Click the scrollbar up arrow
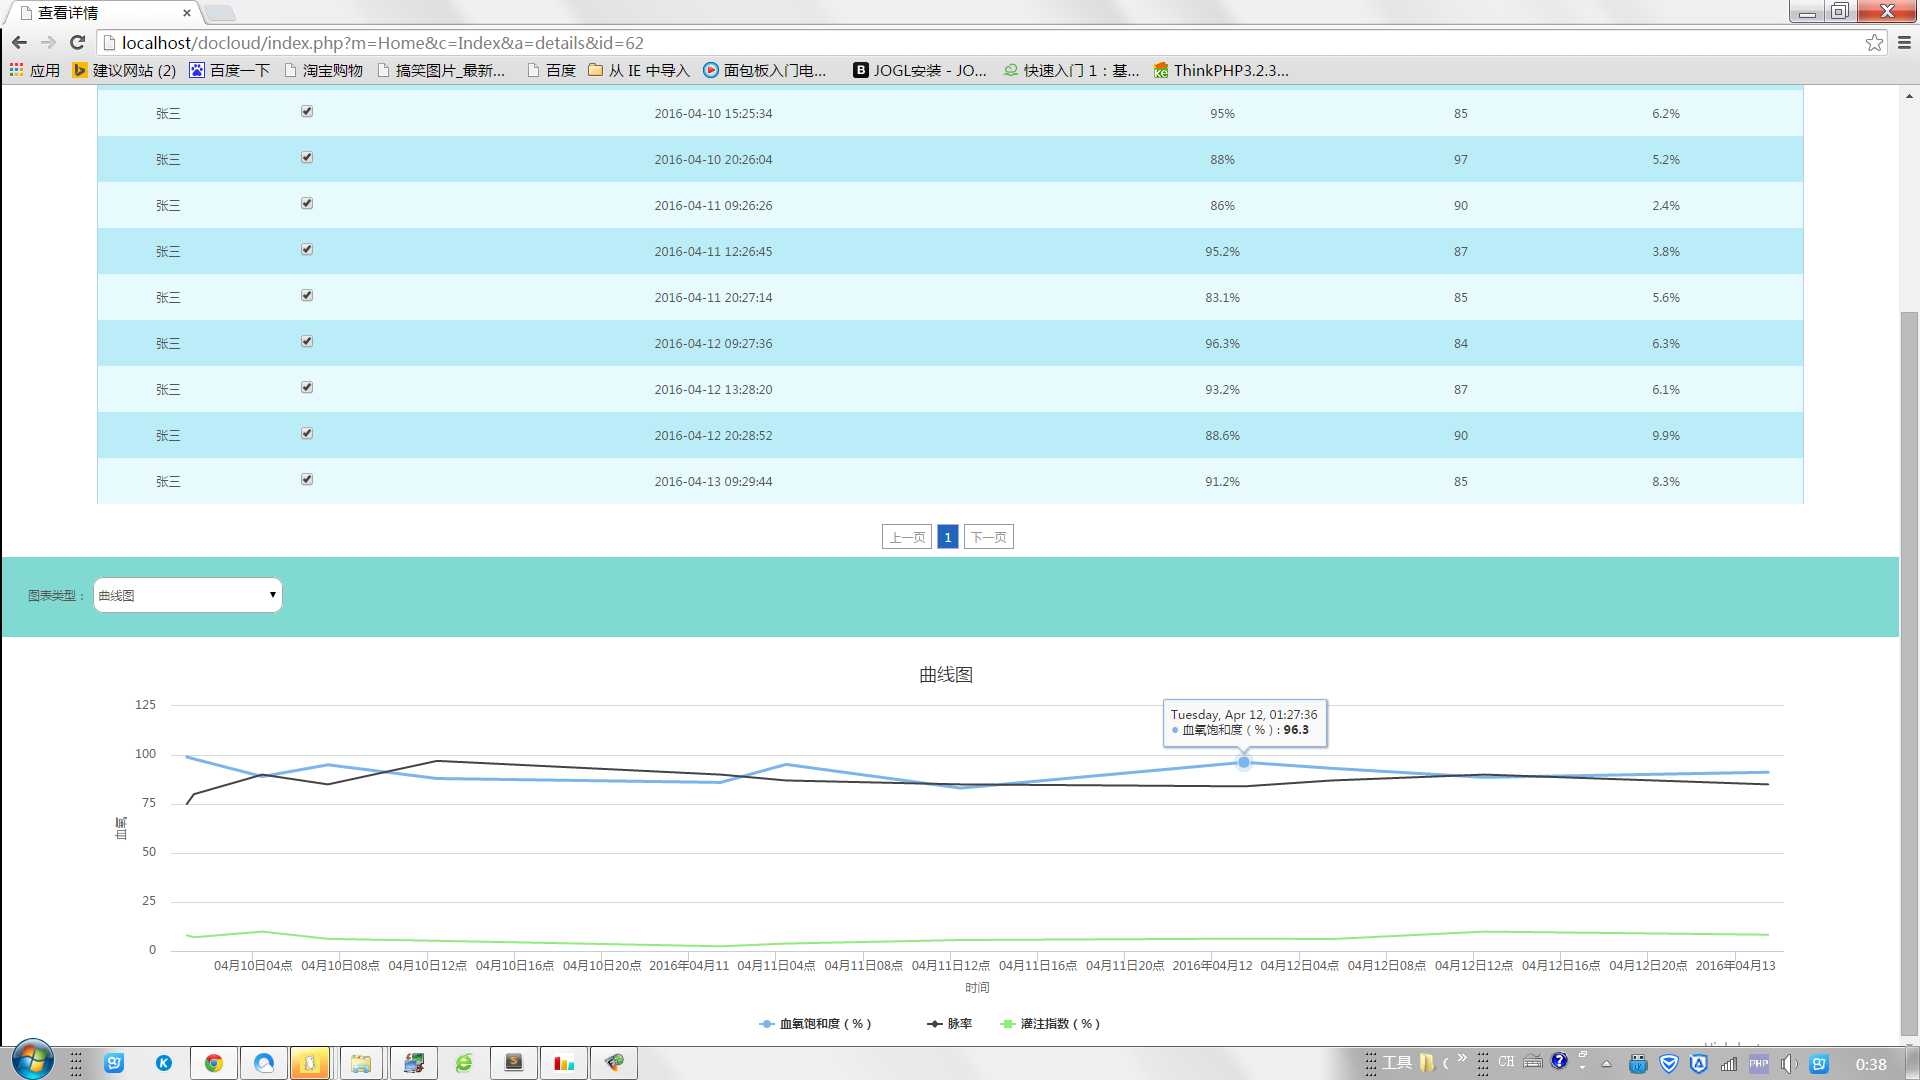The image size is (1920, 1080). 1909,96
